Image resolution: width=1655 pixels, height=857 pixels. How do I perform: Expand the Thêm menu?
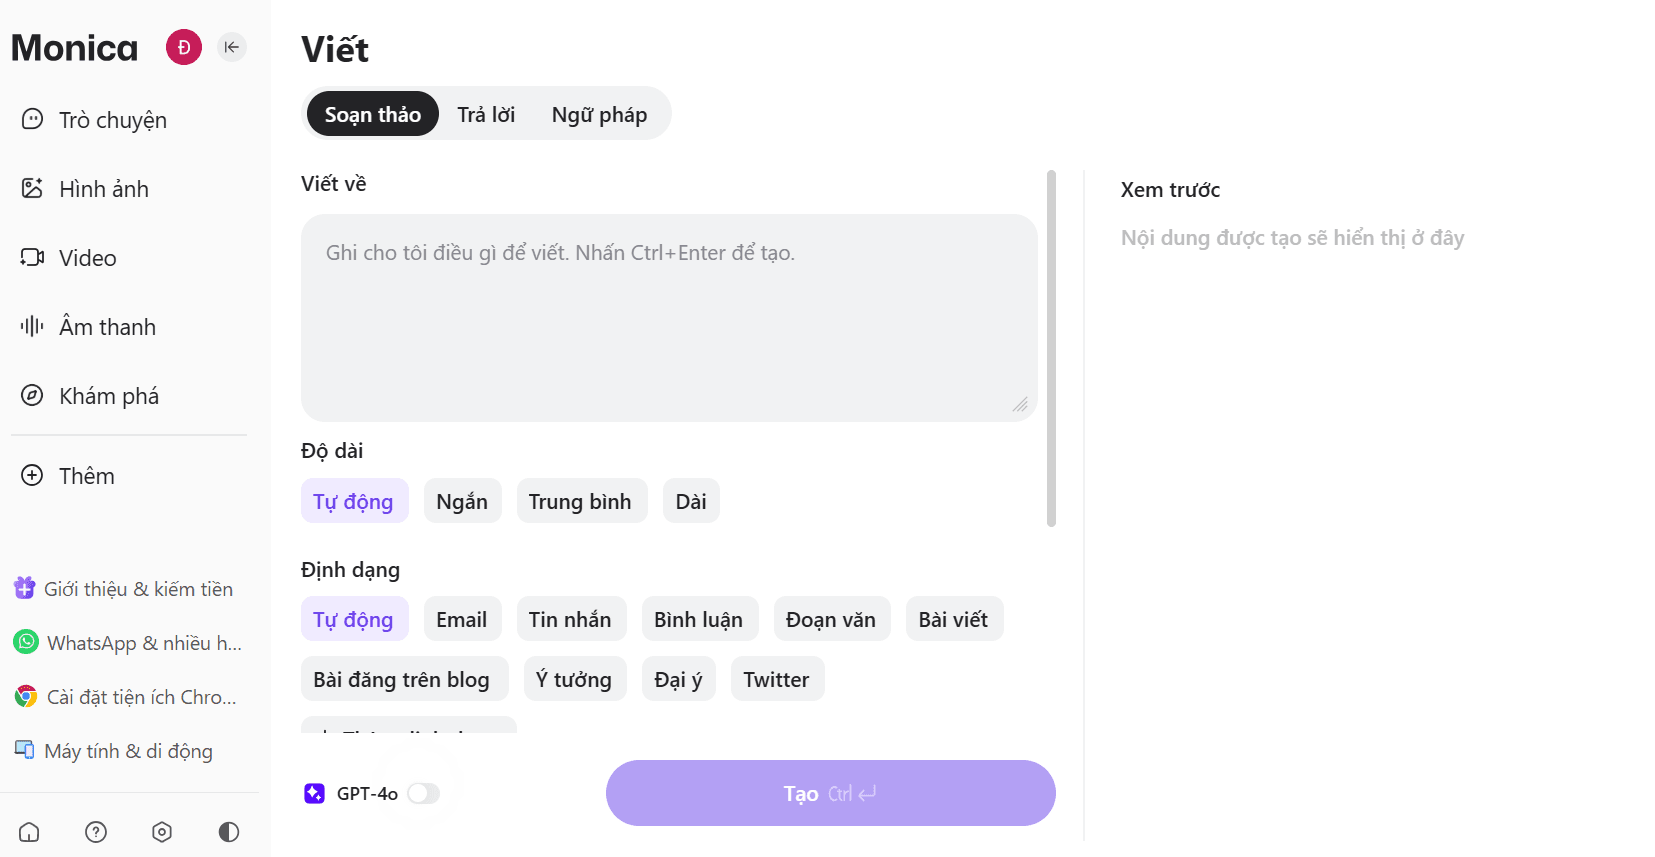[x=85, y=475]
